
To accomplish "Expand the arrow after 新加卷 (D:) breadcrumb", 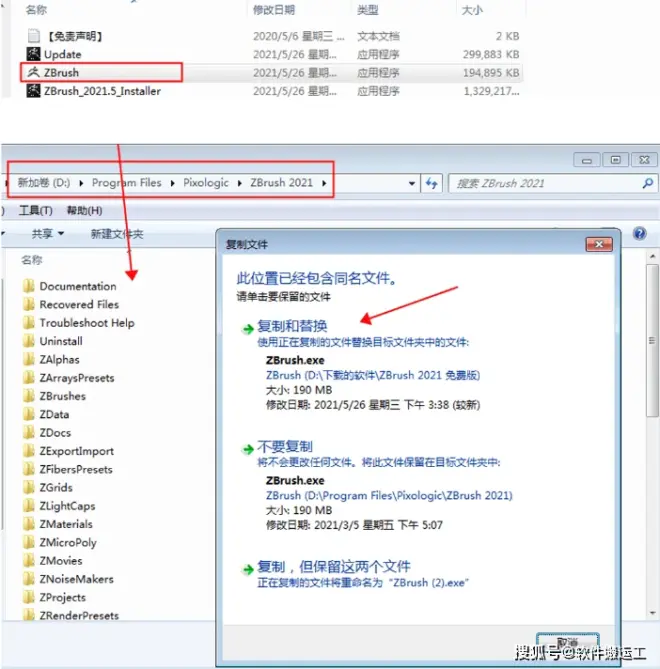I will pos(81,183).
